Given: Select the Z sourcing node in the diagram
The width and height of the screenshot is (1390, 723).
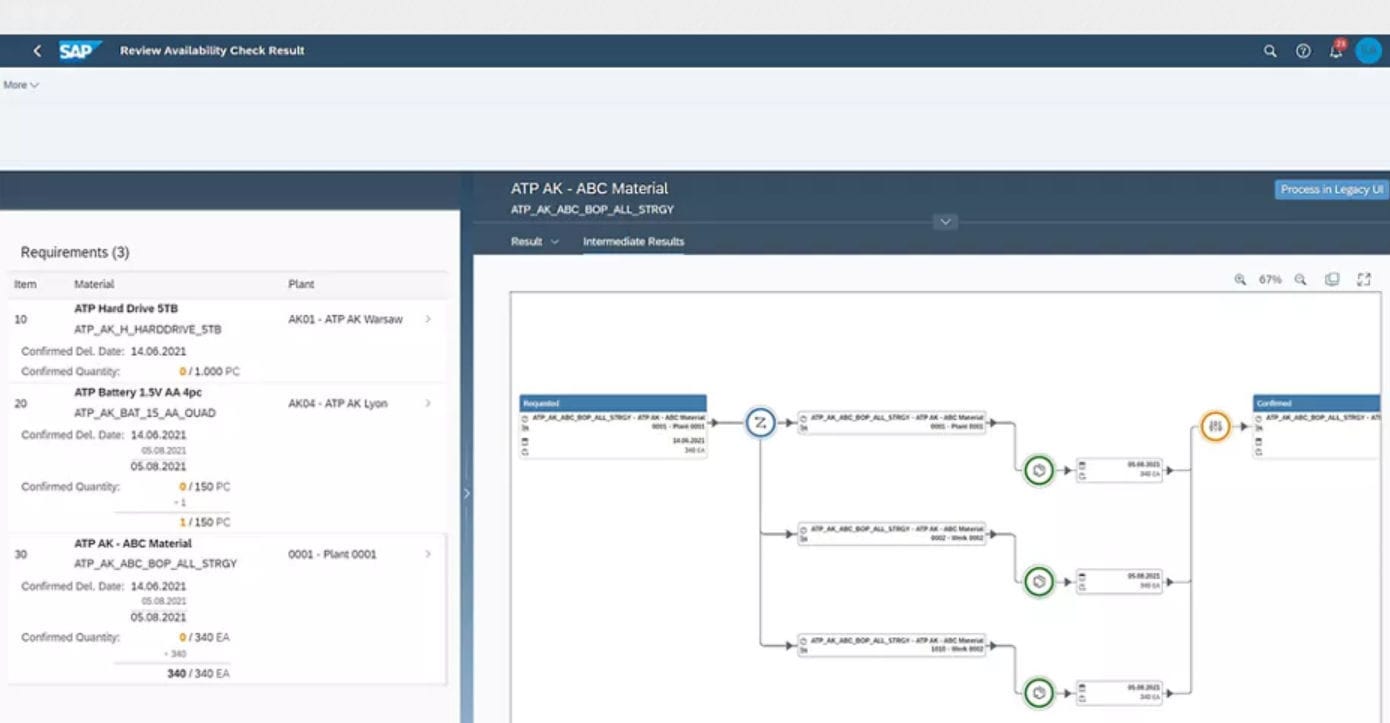Looking at the screenshot, I should coord(760,423).
